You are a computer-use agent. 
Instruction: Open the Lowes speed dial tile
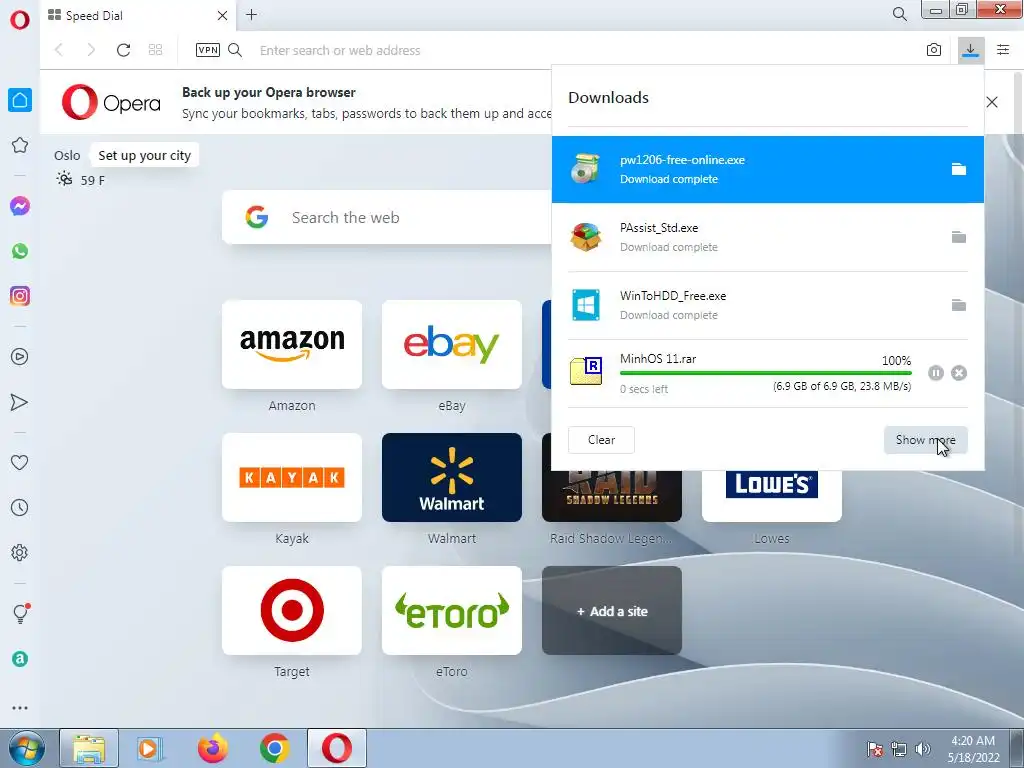(772, 496)
